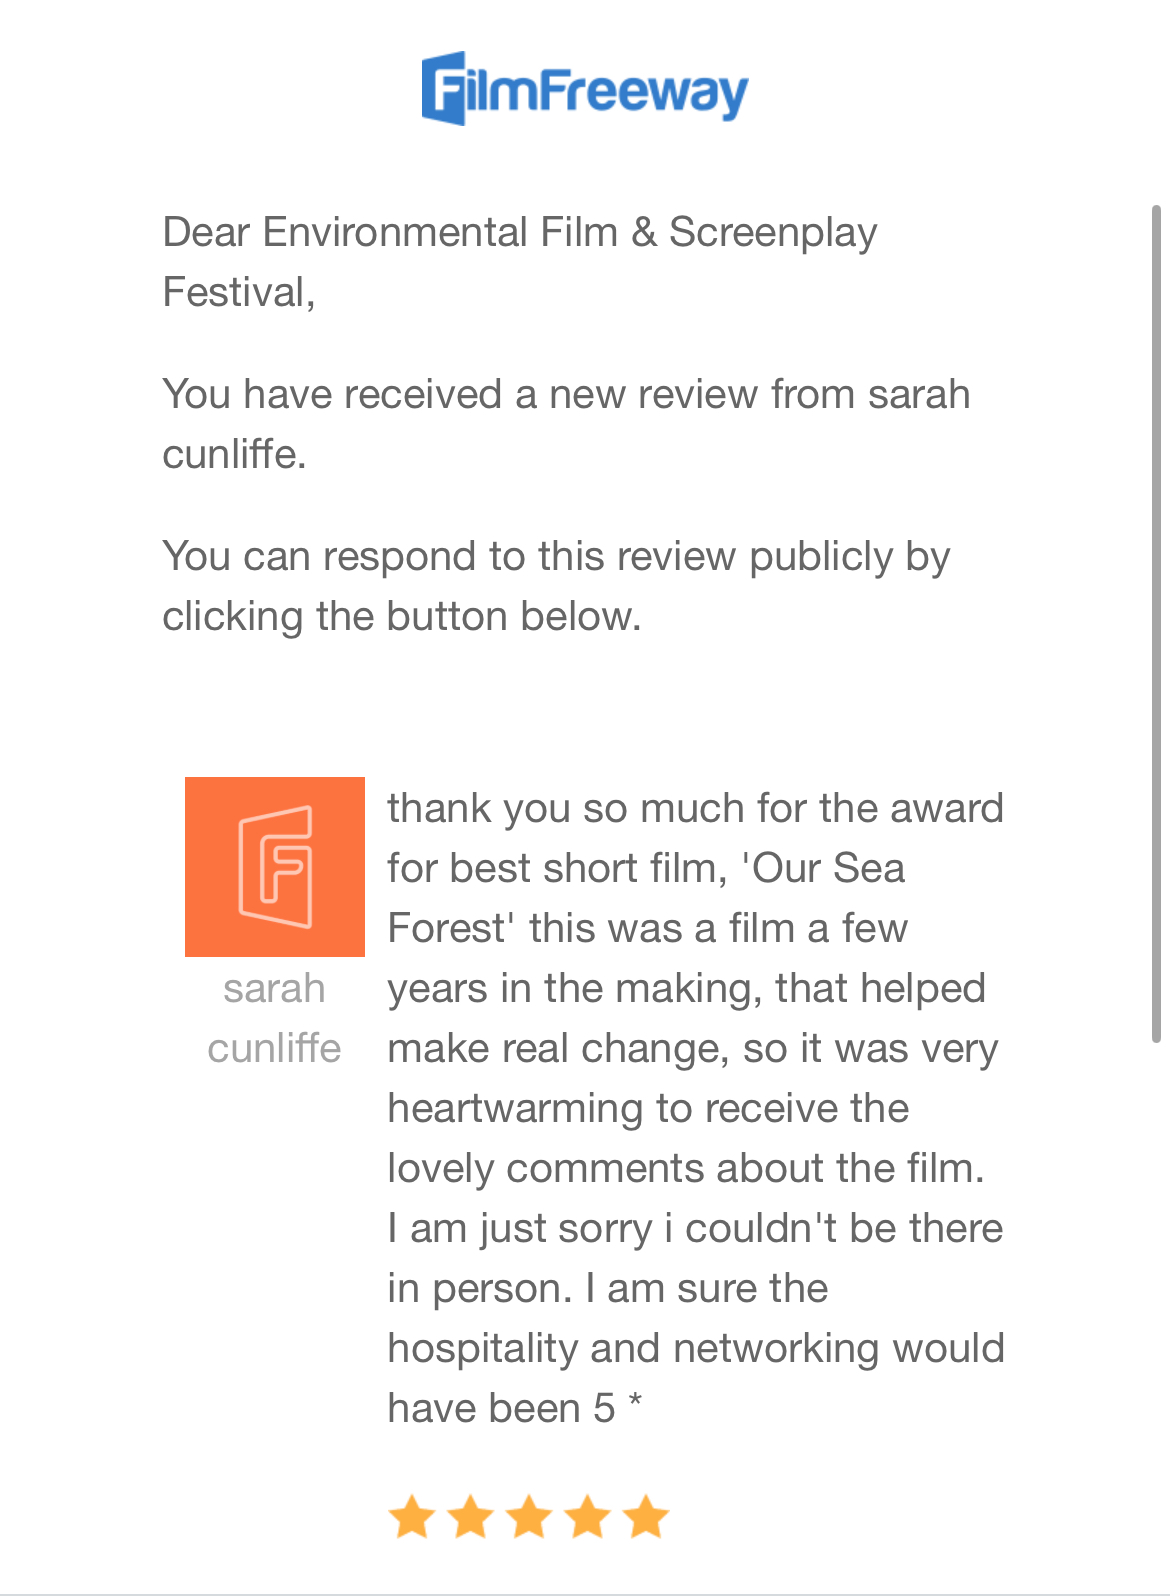The image size is (1170, 1596).
Task: Click the first rating star
Action: coord(411,1517)
